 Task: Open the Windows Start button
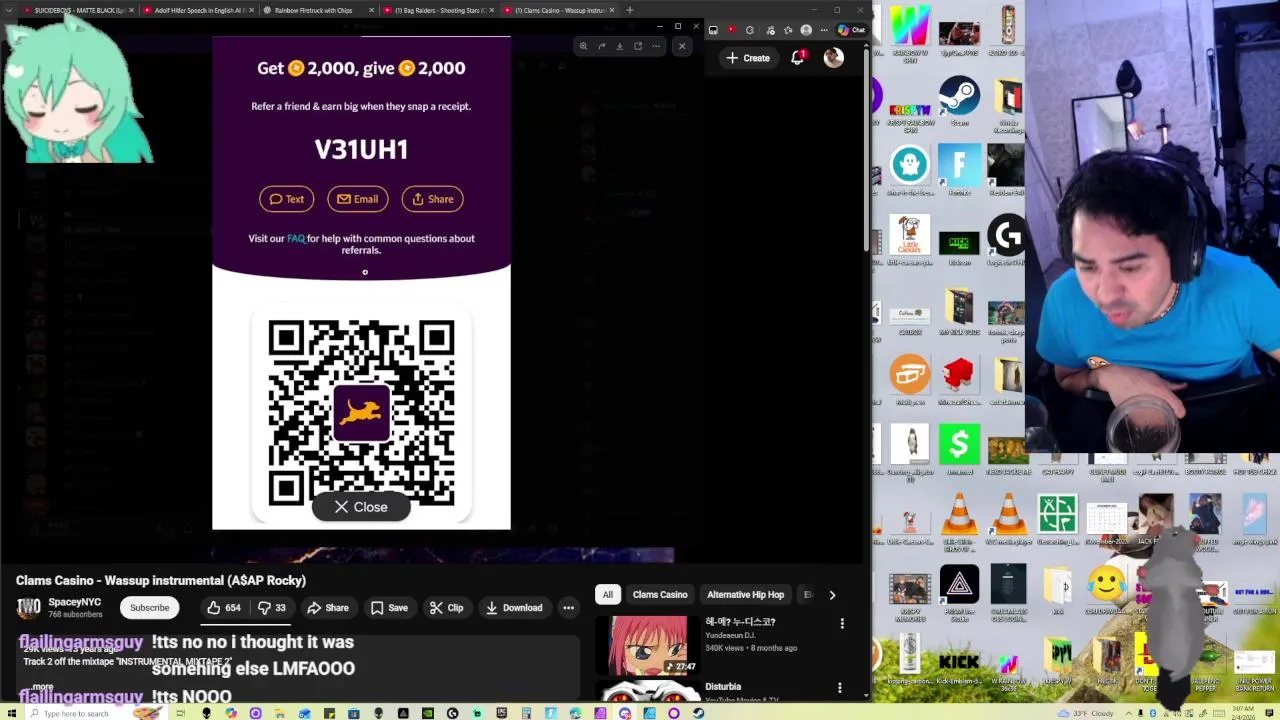(x=12, y=713)
